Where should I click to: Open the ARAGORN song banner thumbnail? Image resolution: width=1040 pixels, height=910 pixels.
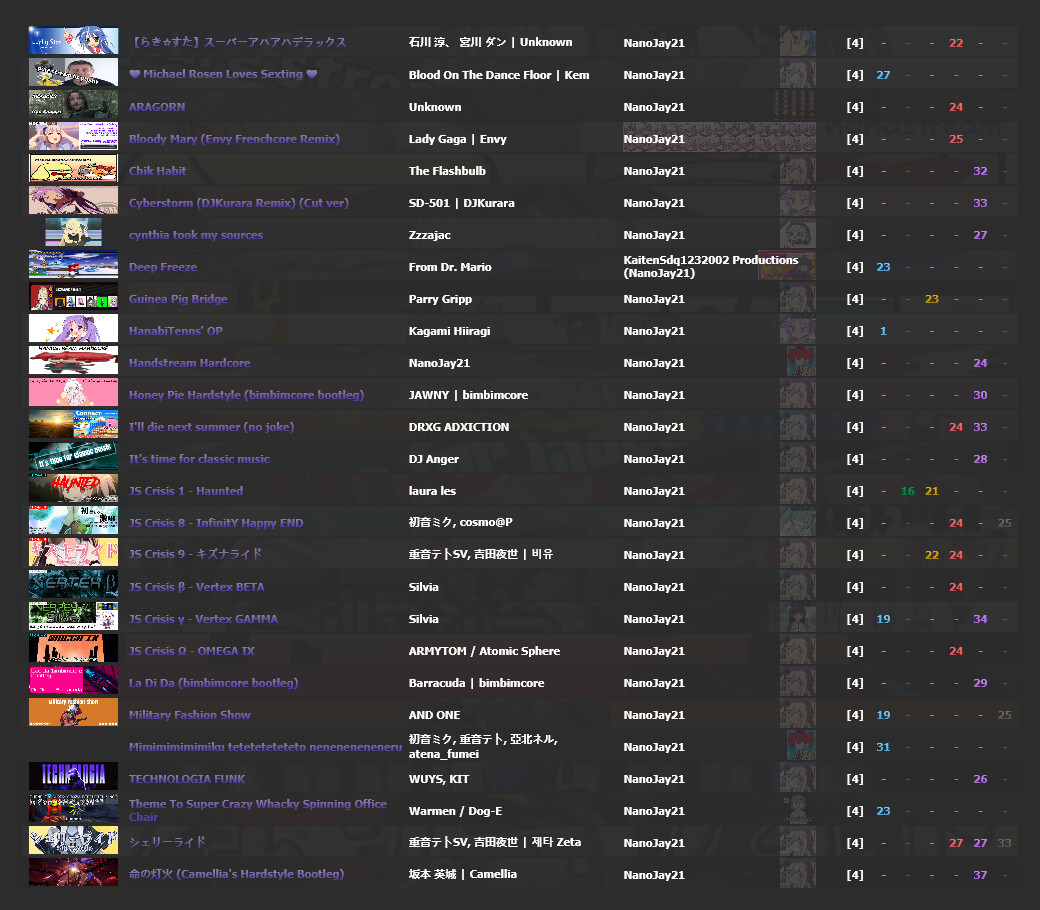(73, 106)
